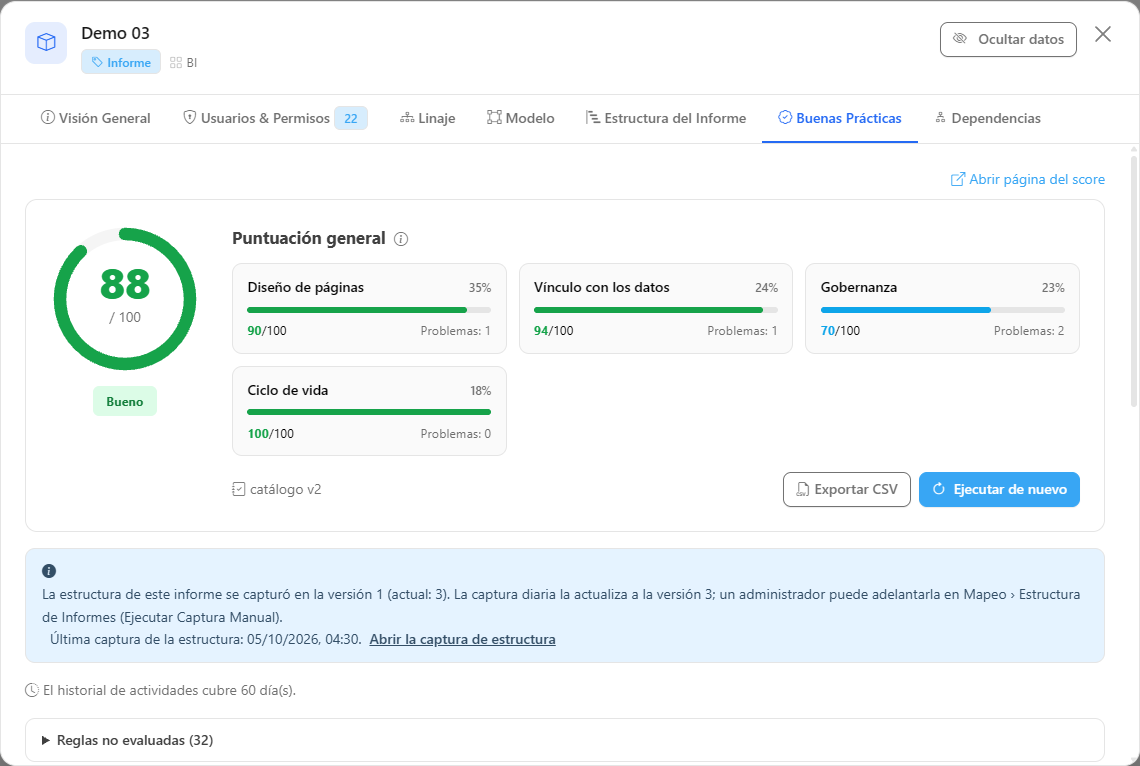Click the catálogo v2 label
Screen dimensions: 1140x766
pos(286,489)
